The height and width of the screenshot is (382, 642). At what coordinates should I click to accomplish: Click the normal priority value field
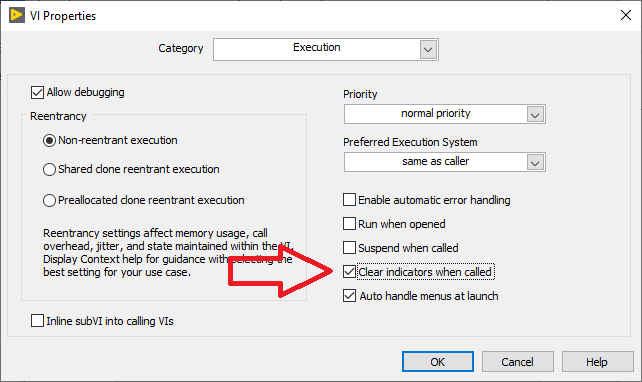click(x=436, y=114)
